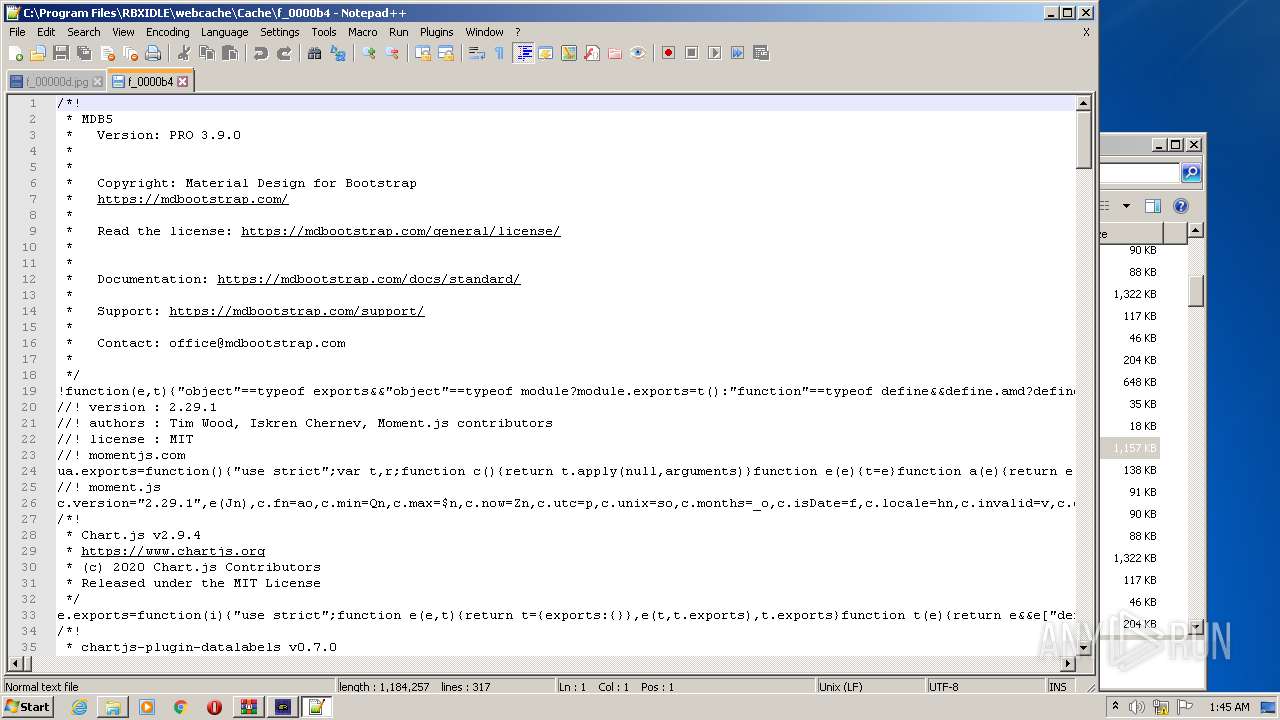Click the Explorer window help icon
1280x720 pixels.
point(1181,206)
